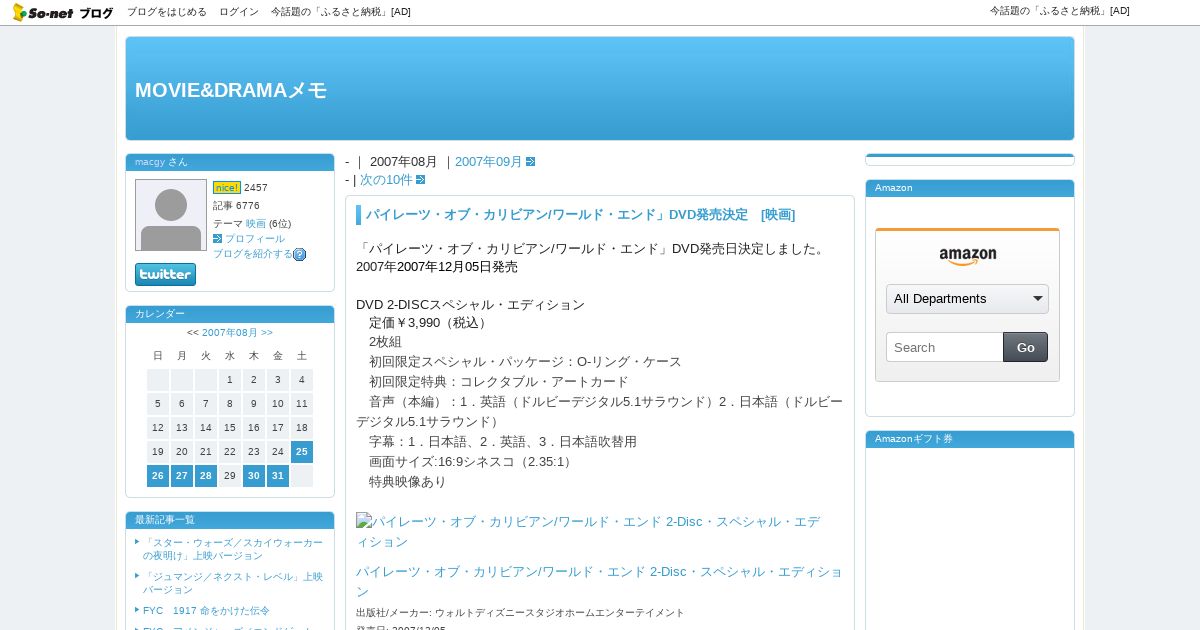The width and height of the screenshot is (1200, 630).
Task: Open the 2007年08月 calendar month link
Action: coord(230,333)
